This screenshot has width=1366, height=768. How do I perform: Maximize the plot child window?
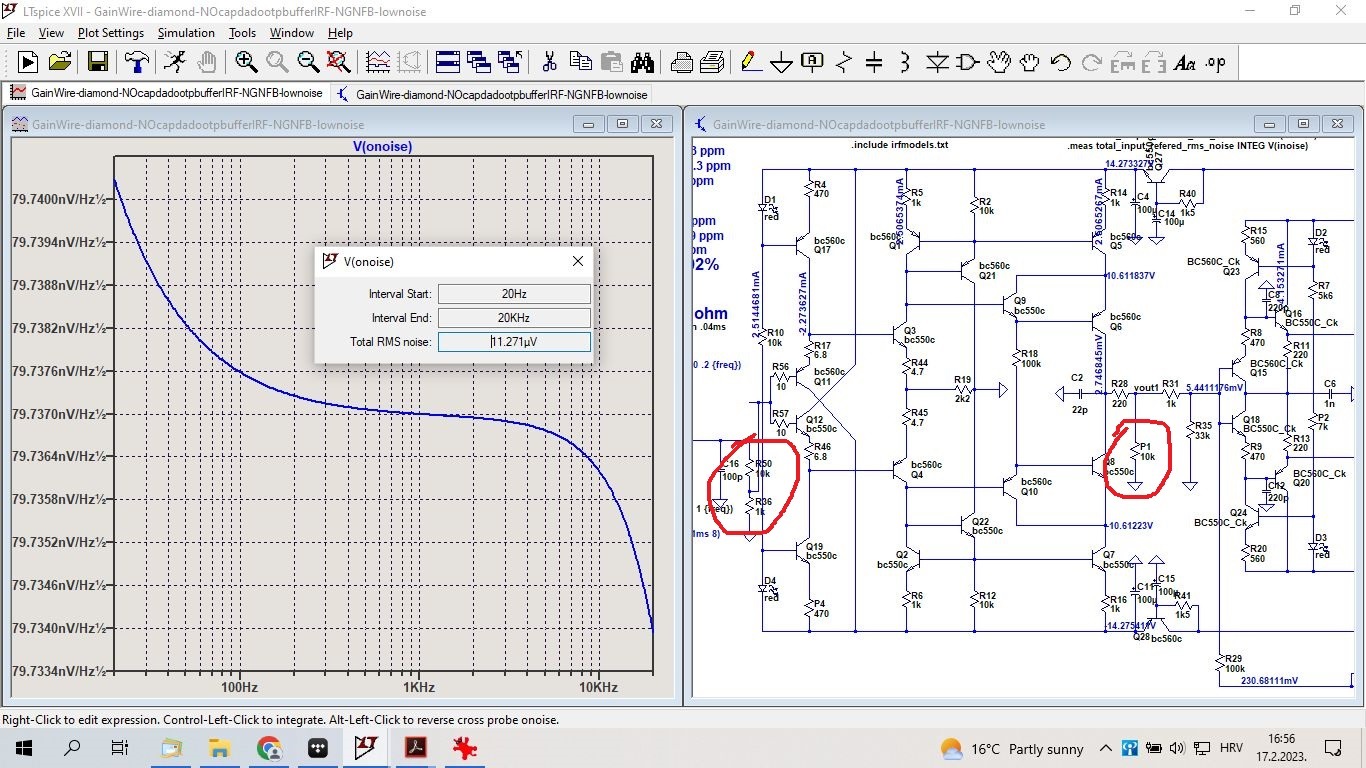click(x=622, y=124)
